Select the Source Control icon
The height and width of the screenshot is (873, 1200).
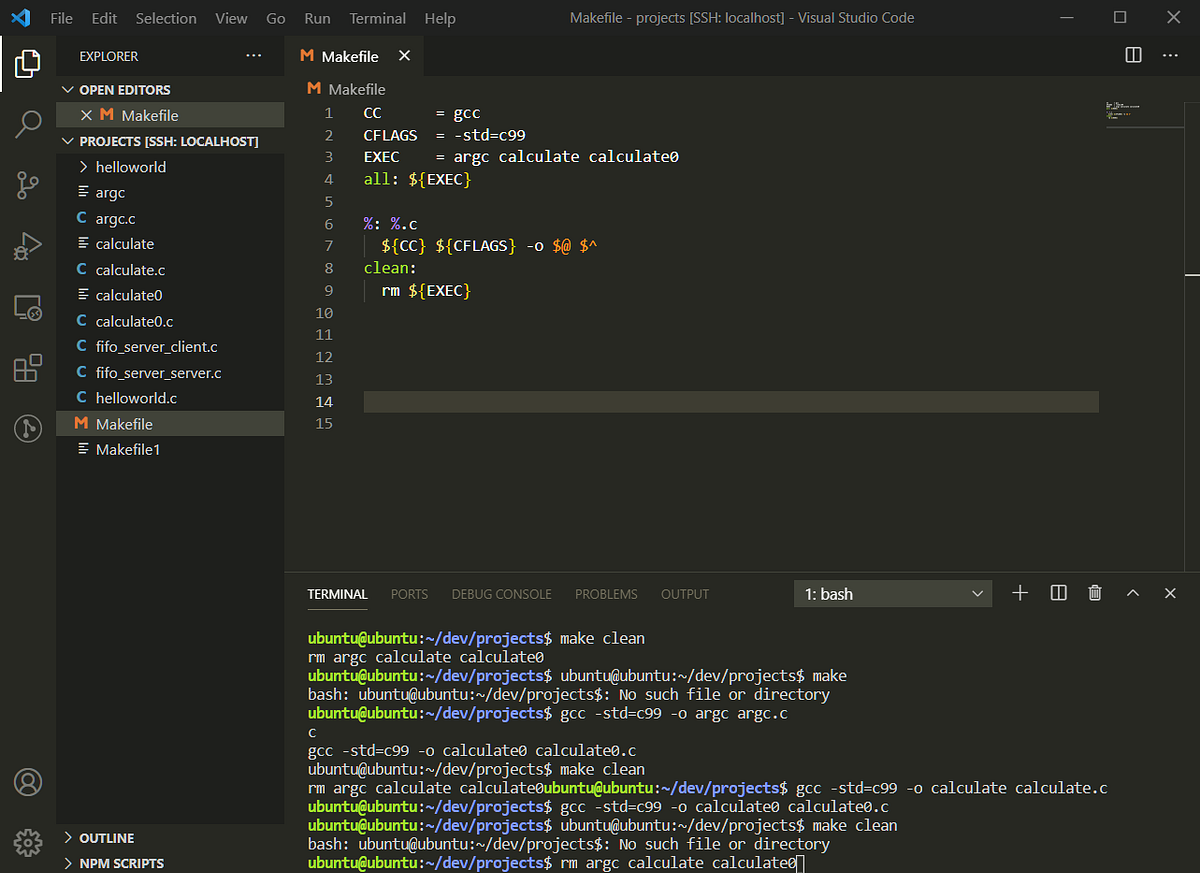[x=27, y=185]
